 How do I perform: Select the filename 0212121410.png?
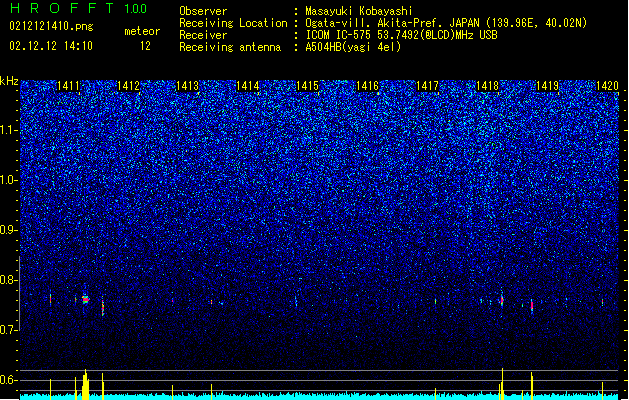51,26
